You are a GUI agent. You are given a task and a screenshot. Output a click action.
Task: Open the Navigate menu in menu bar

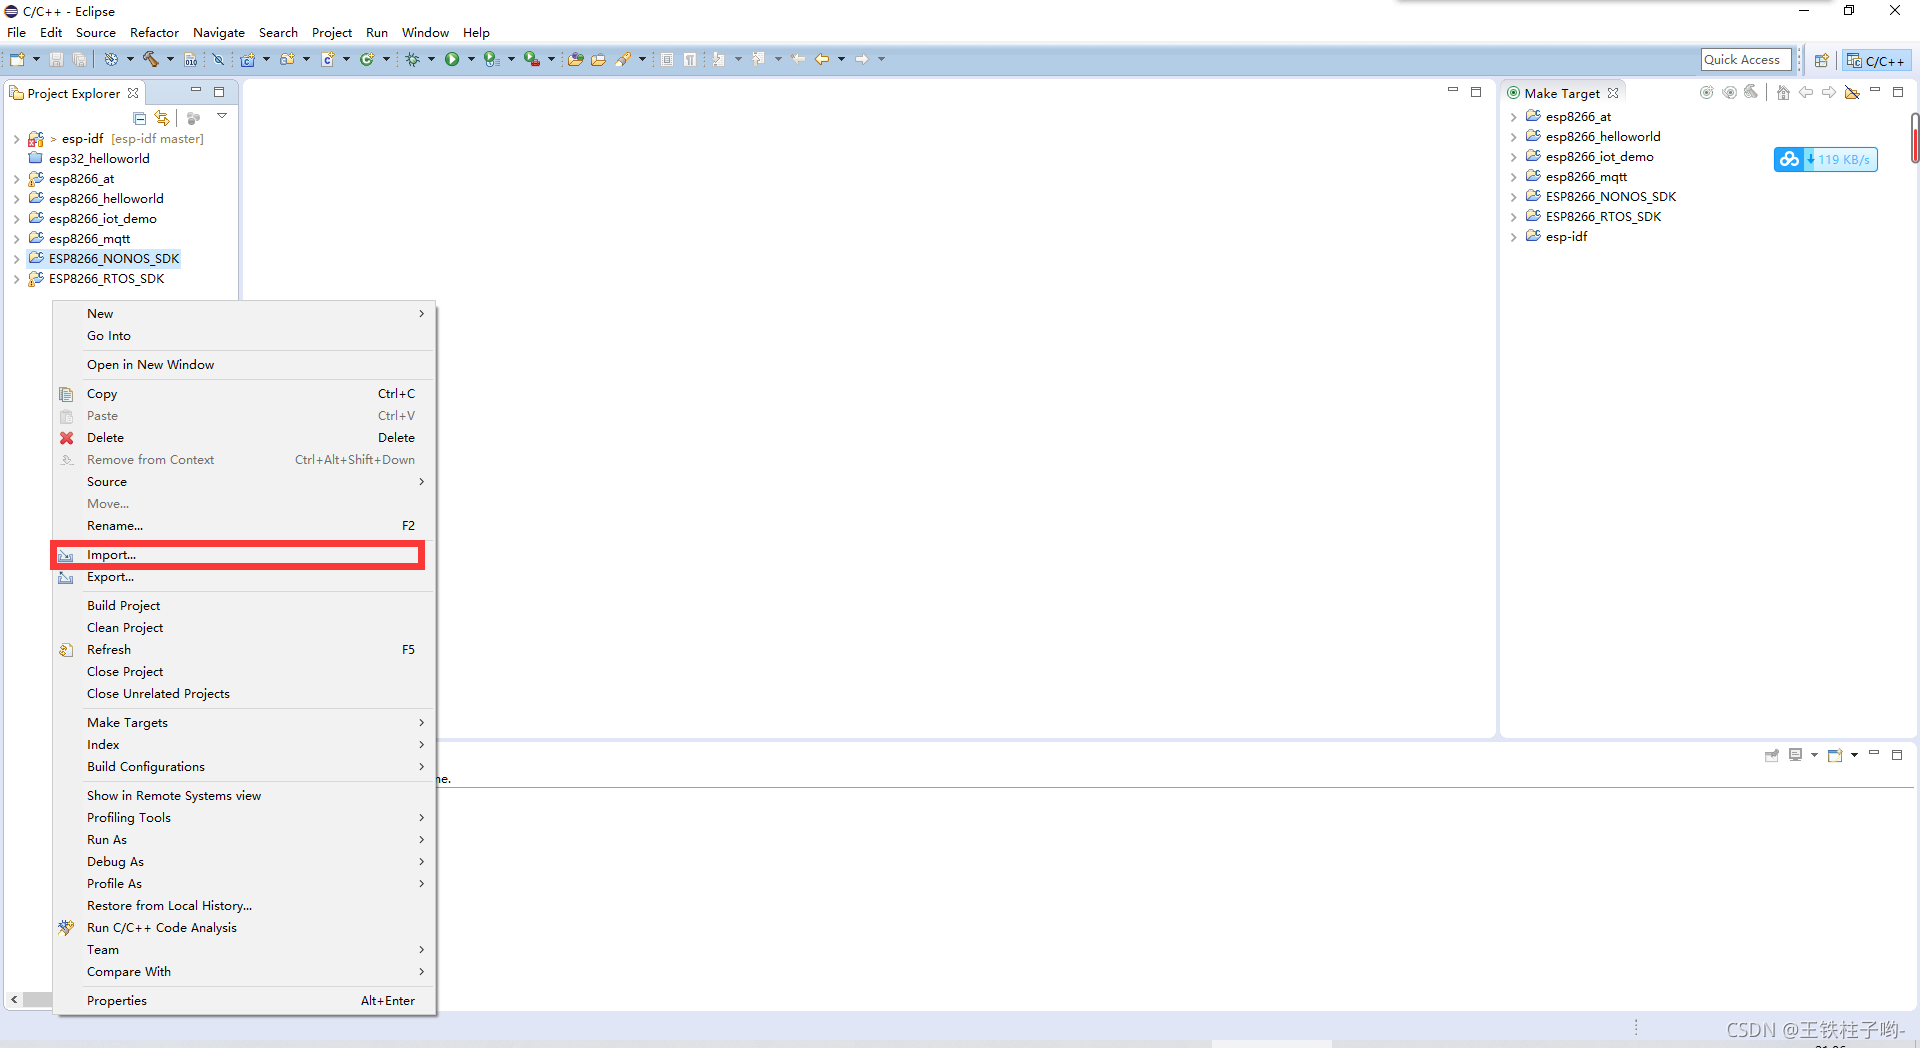(219, 33)
